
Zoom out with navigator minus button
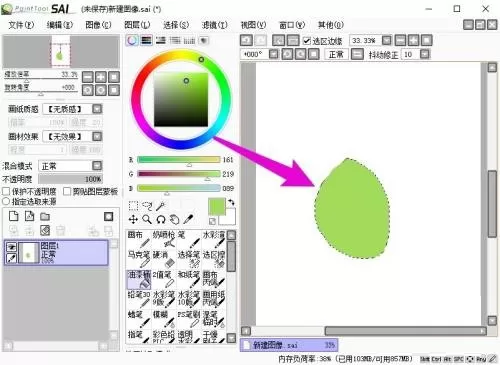(x=88, y=77)
